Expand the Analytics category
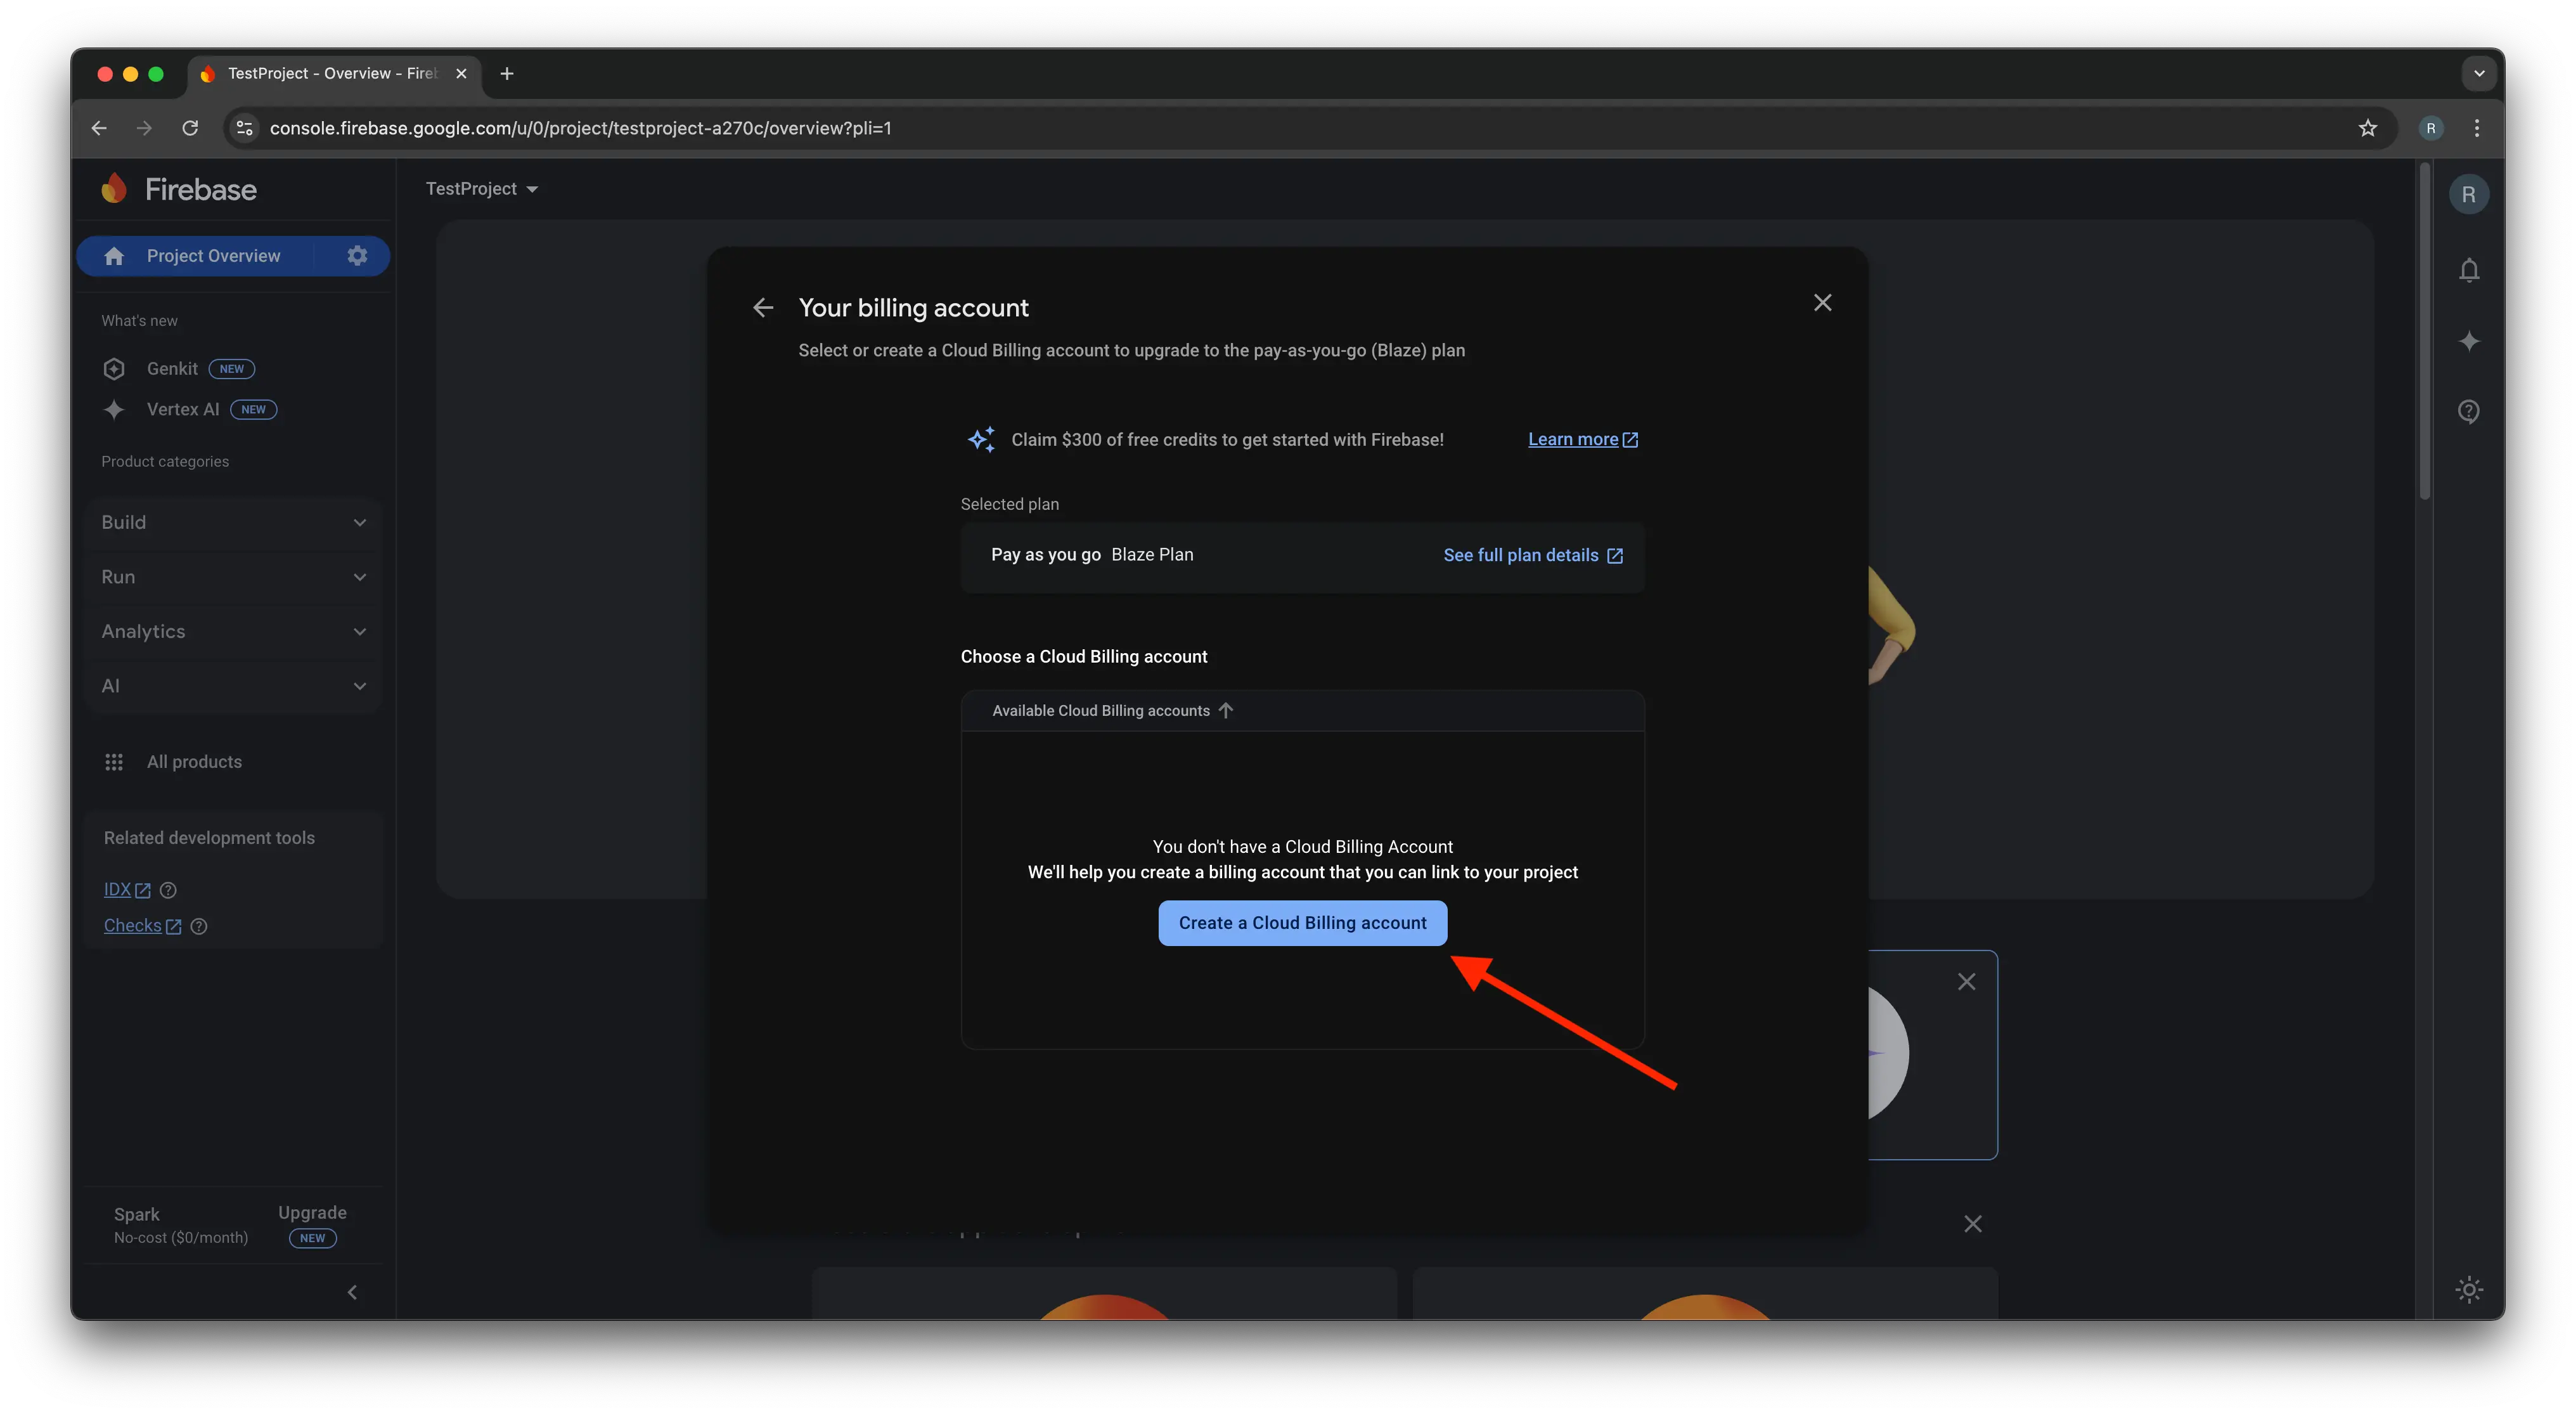 tap(234, 631)
